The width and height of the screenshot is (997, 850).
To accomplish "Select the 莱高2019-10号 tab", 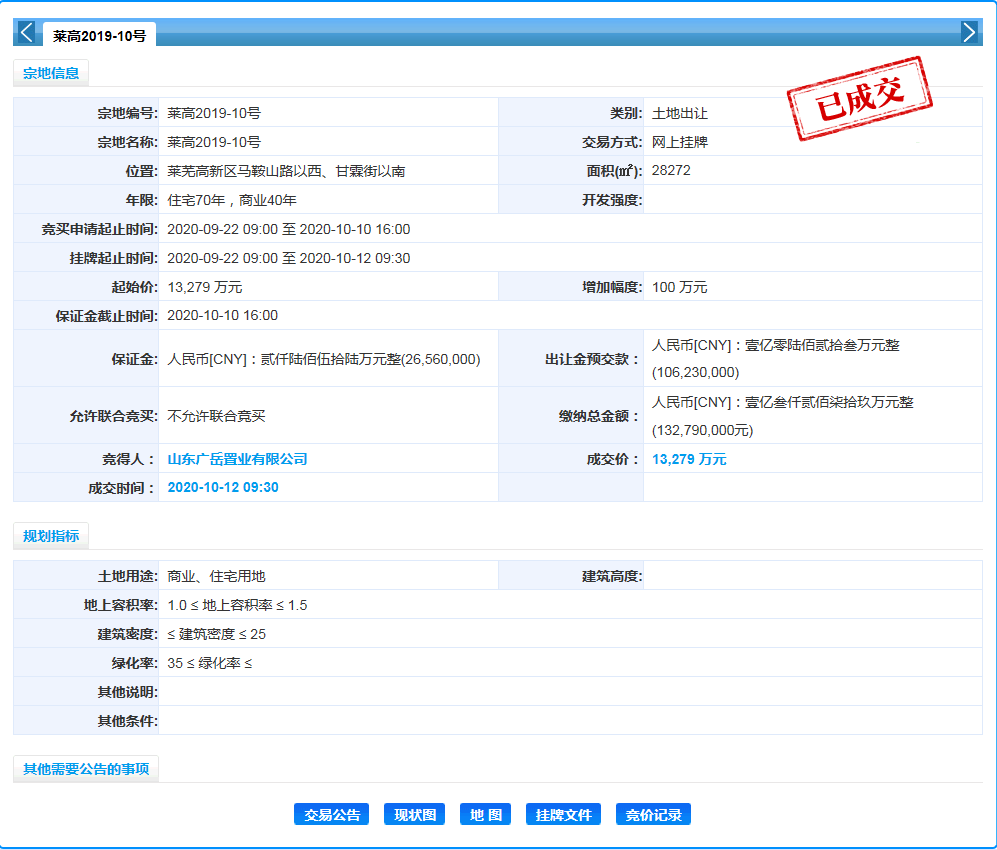I will click(99, 36).
